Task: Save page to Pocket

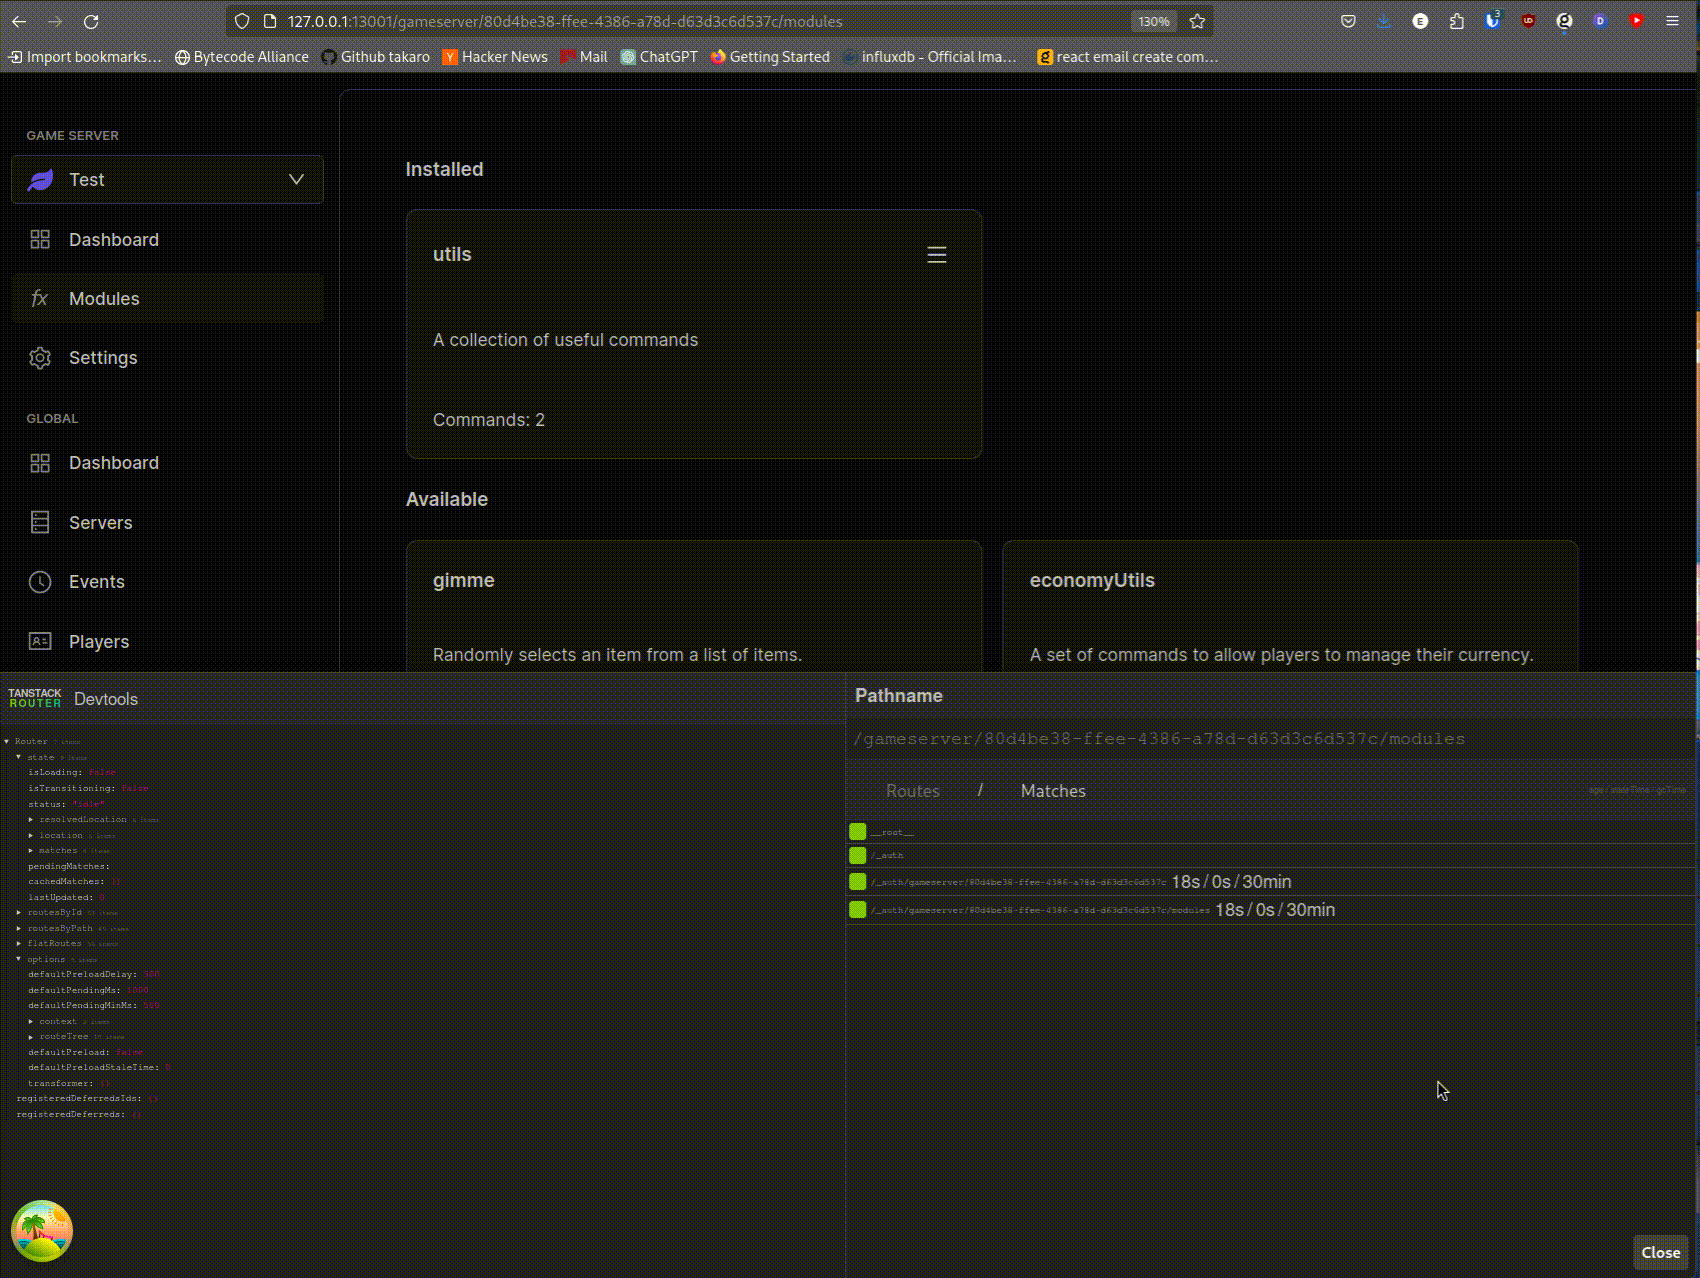Action: [x=1348, y=21]
